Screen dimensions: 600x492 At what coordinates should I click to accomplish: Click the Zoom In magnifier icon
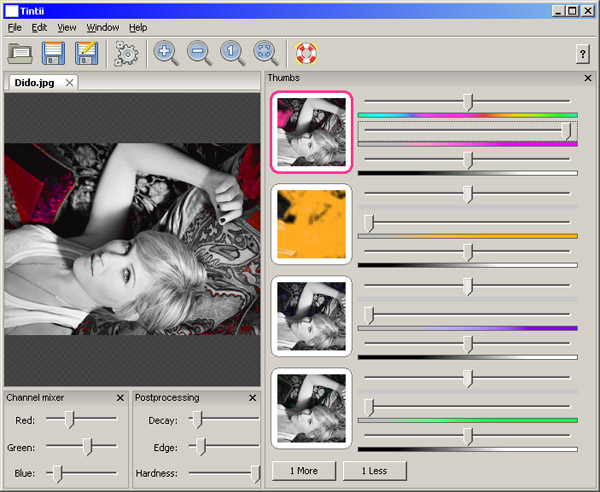pyautogui.click(x=165, y=54)
